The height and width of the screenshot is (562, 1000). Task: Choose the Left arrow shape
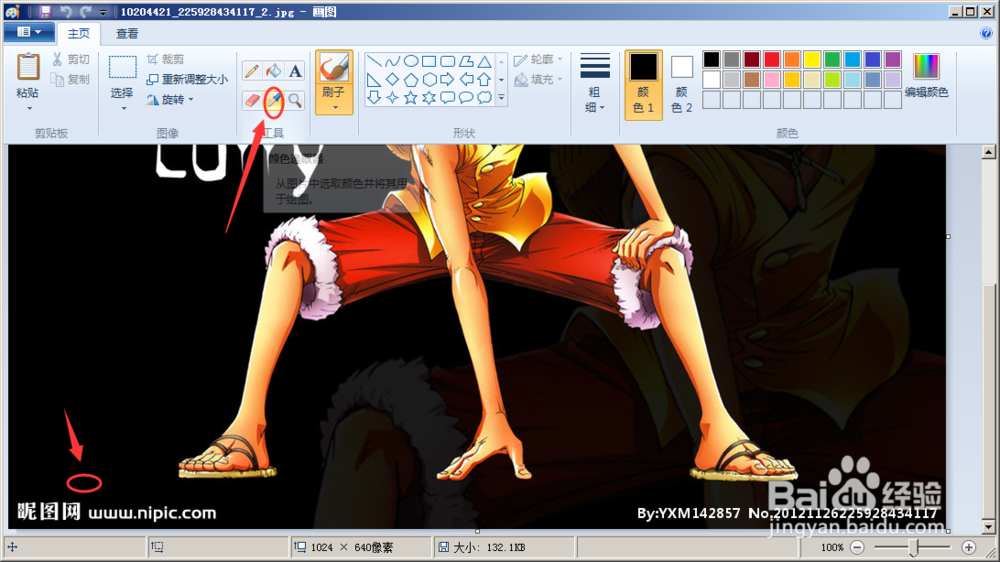(466, 80)
